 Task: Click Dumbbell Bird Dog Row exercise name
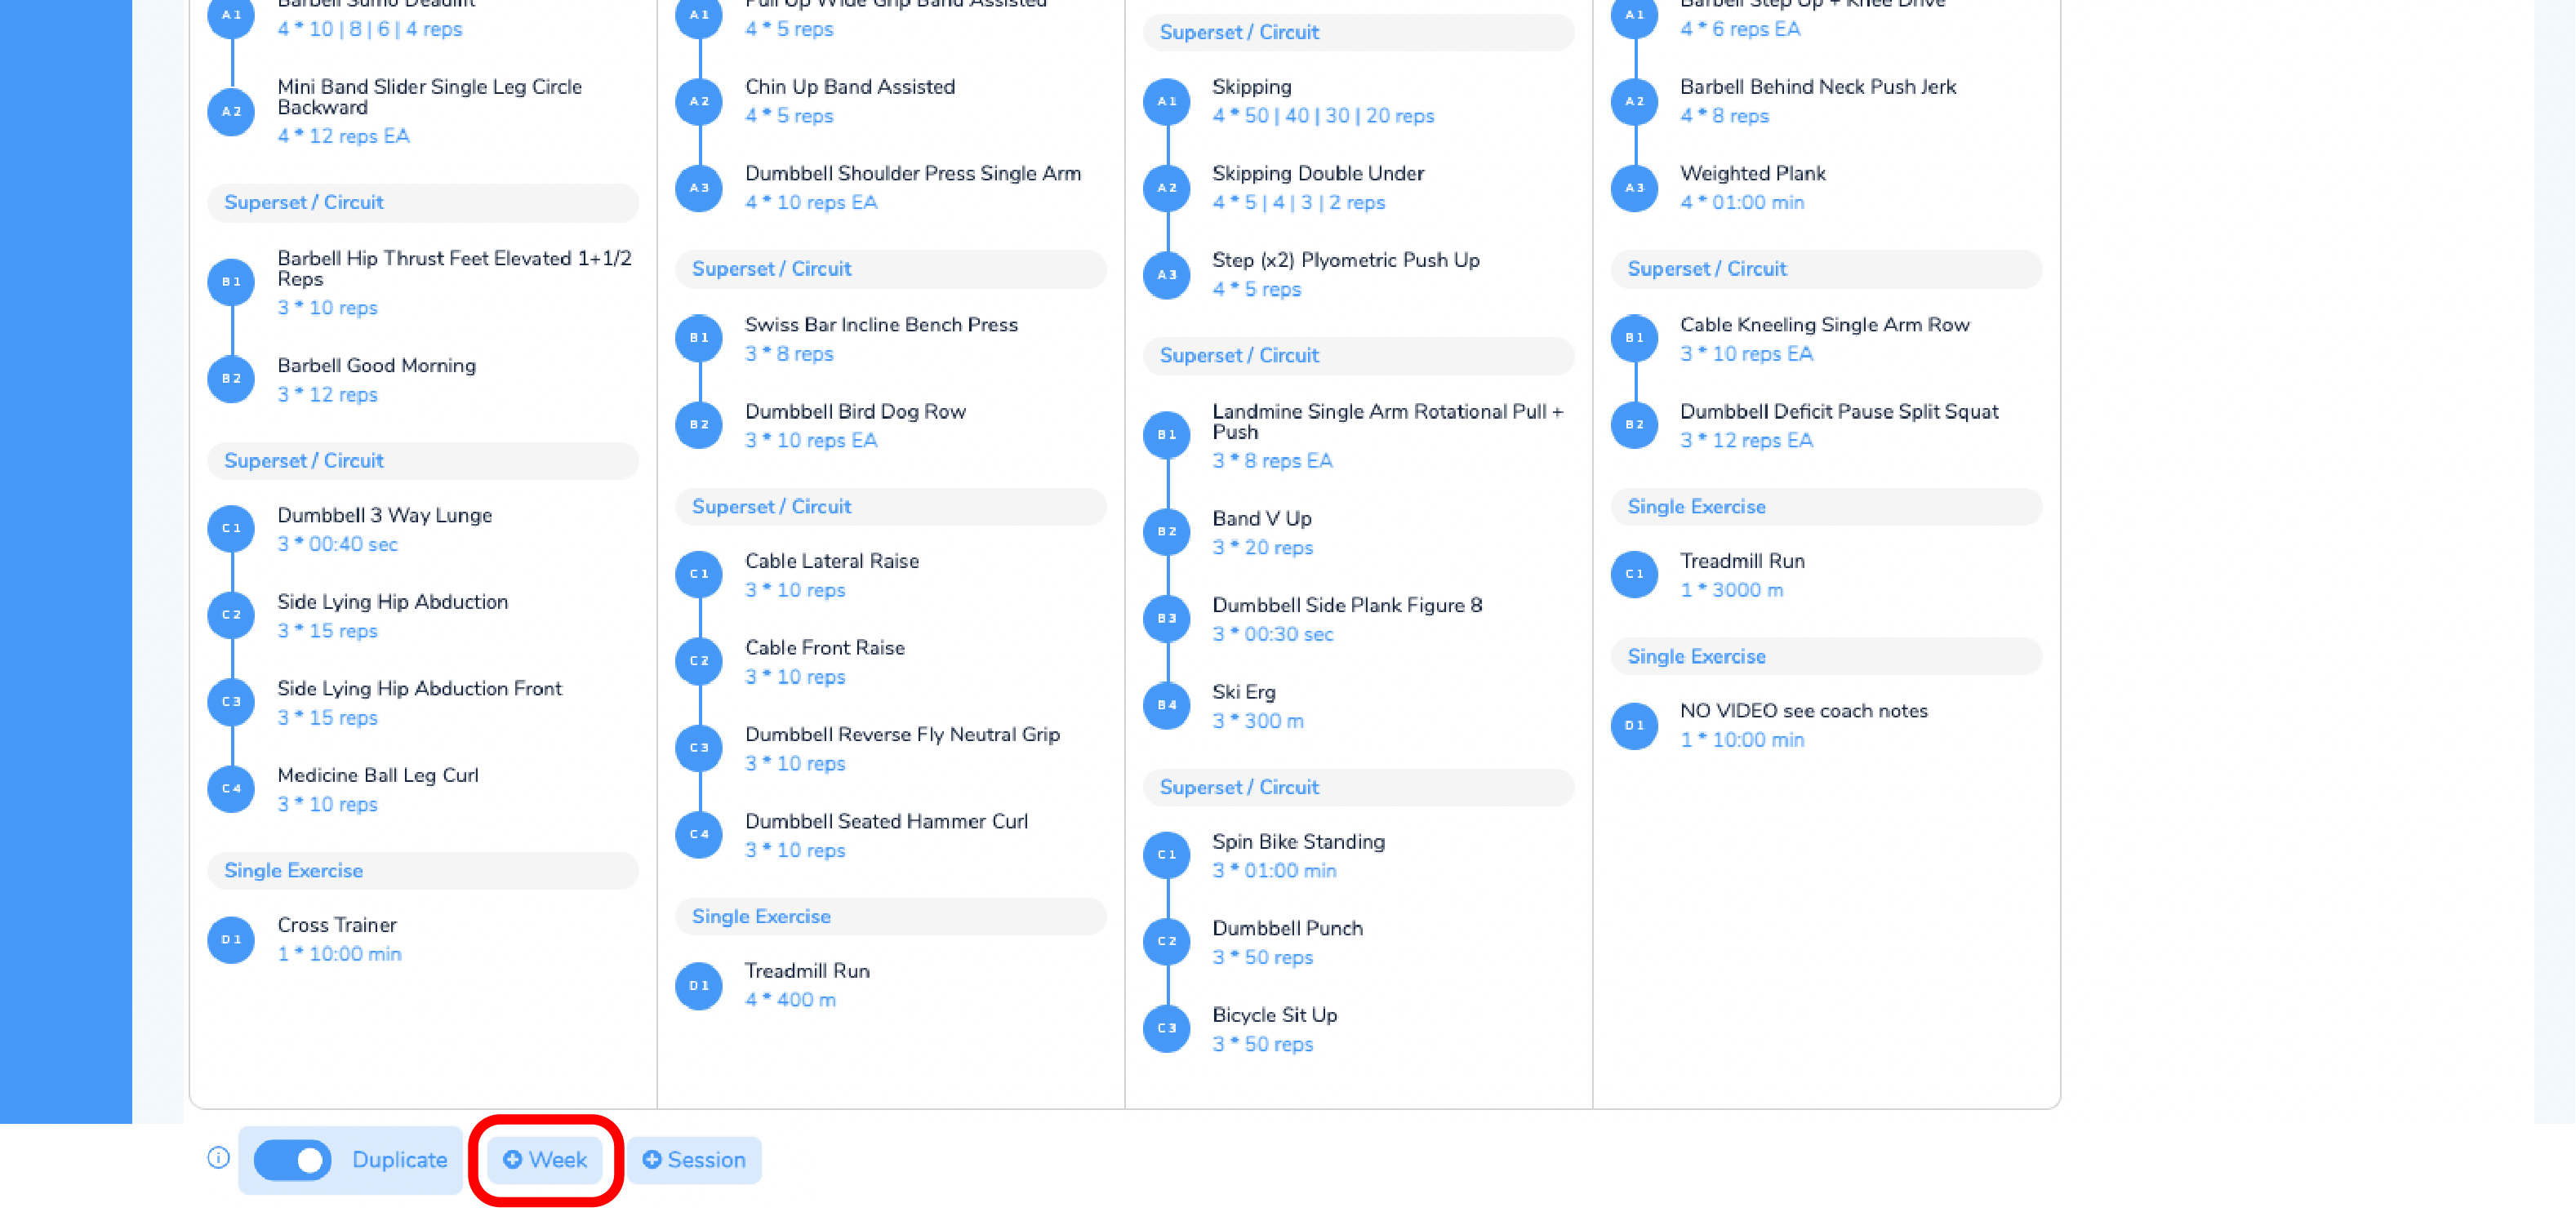[x=855, y=411]
